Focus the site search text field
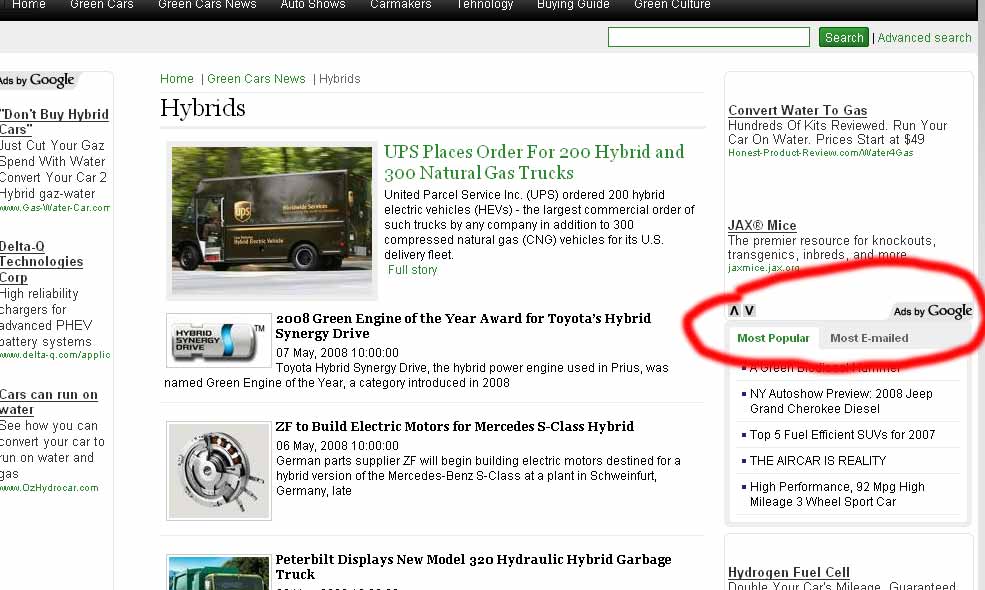This screenshot has width=985, height=590. [709, 37]
